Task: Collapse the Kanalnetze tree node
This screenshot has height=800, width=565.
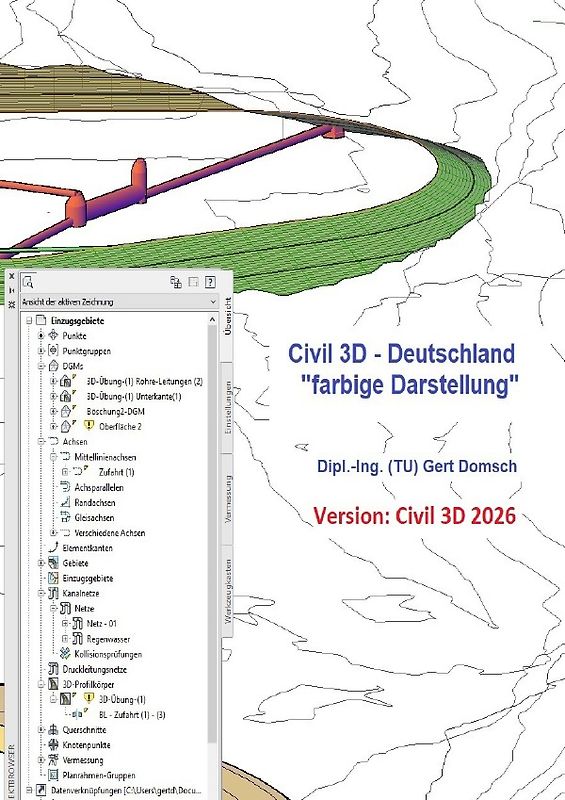Action: [x=41, y=593]
